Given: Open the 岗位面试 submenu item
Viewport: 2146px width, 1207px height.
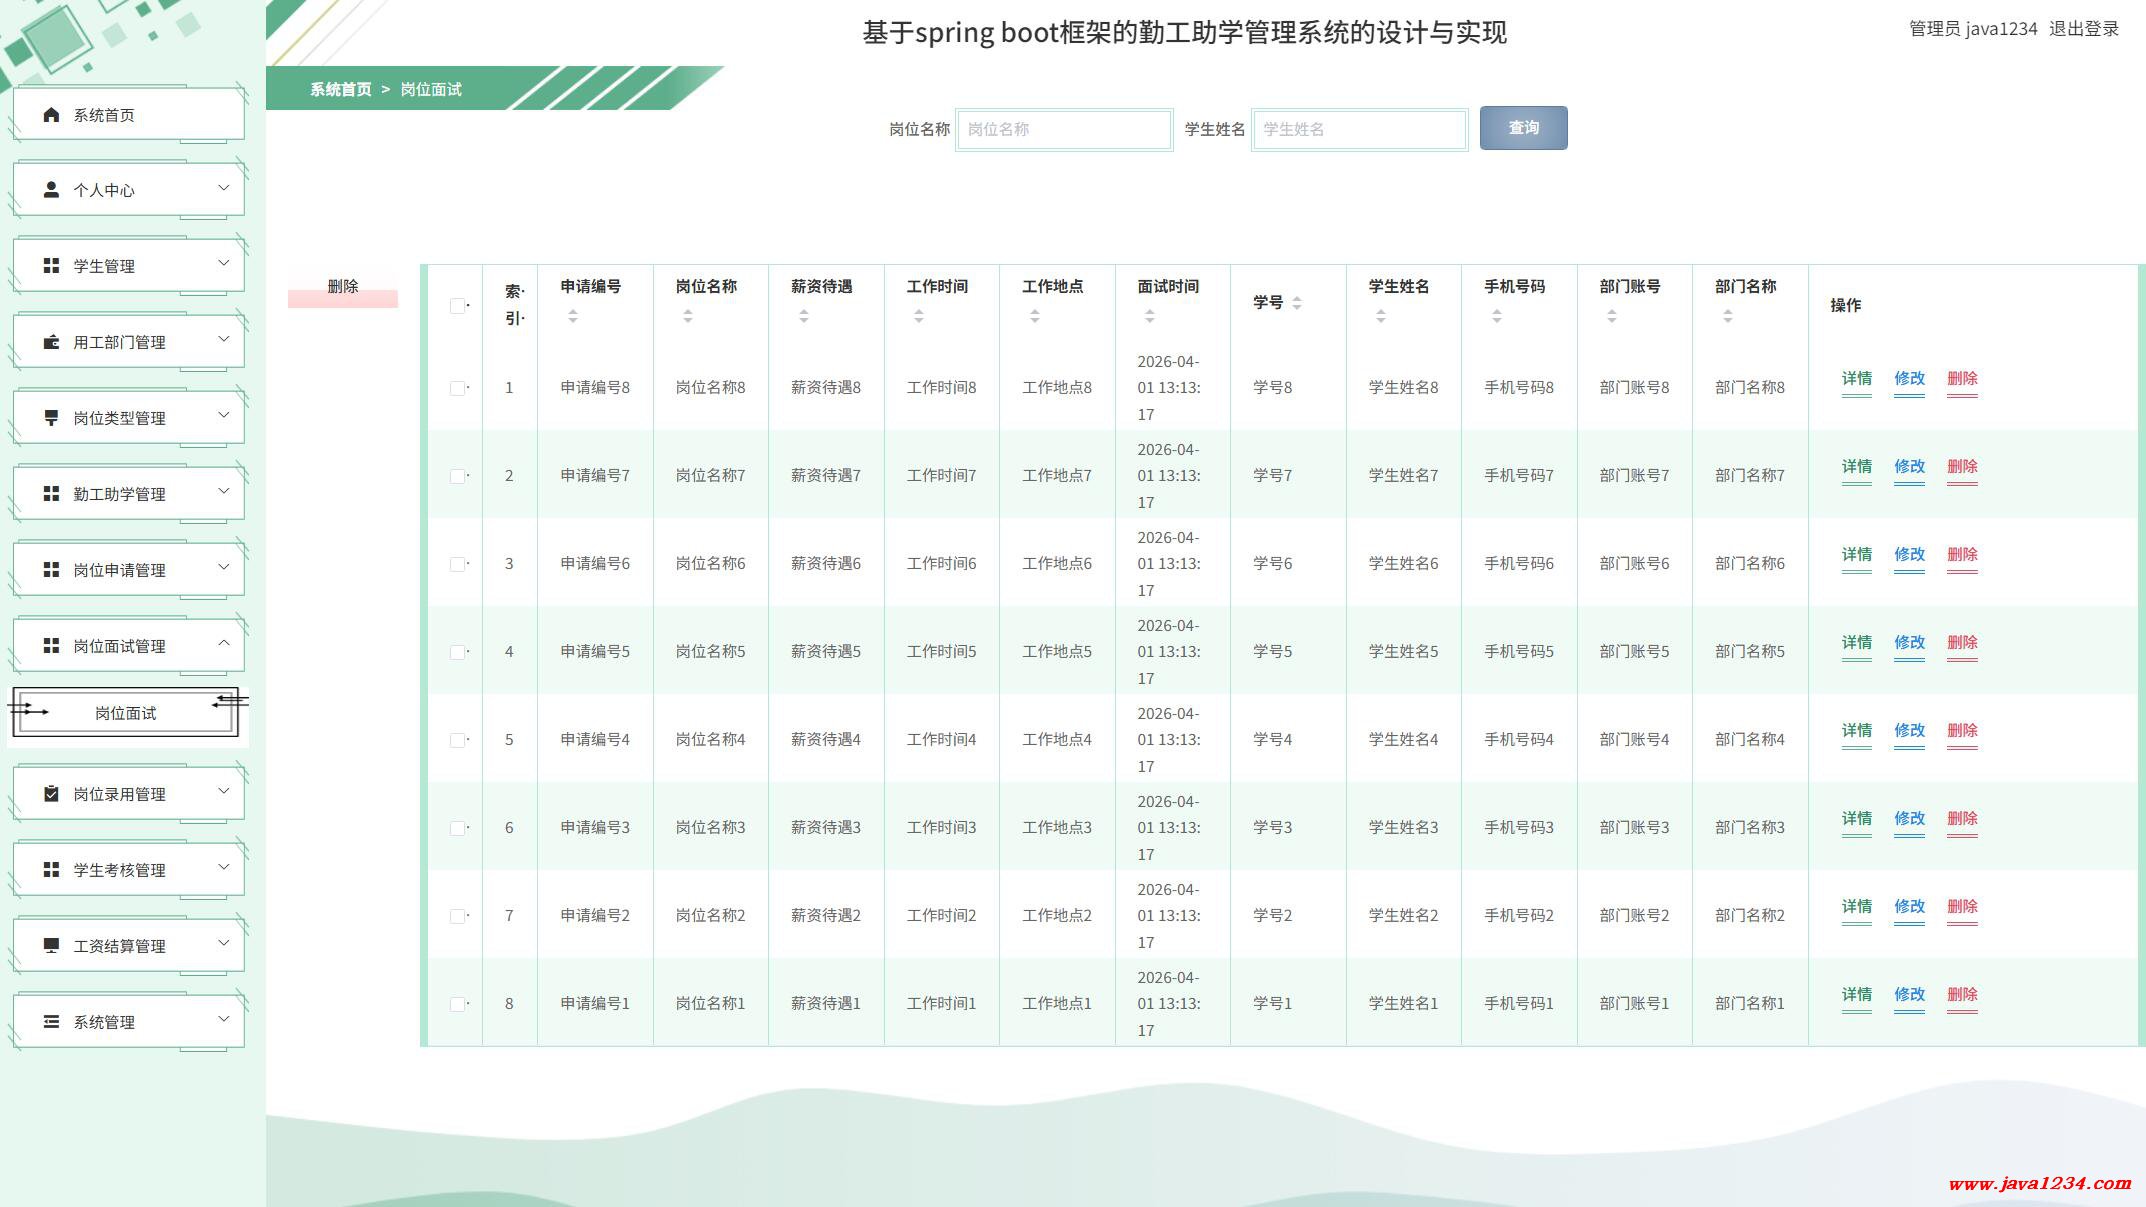Looking at the screenshot, I should point(126,713).
